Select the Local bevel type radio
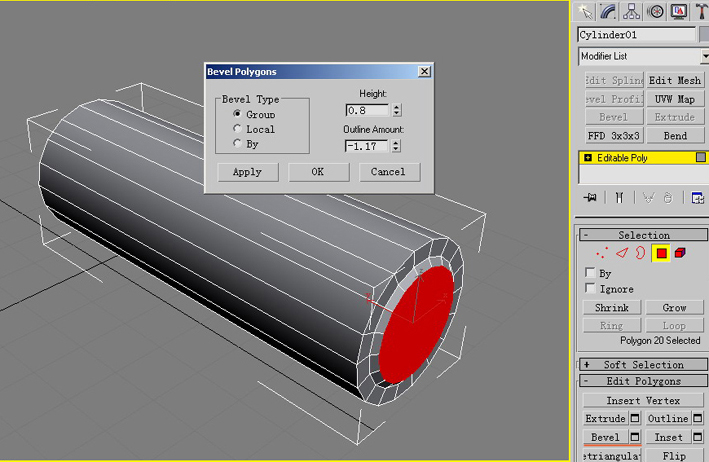Viewport: 709px width, 462px height. 237,129
